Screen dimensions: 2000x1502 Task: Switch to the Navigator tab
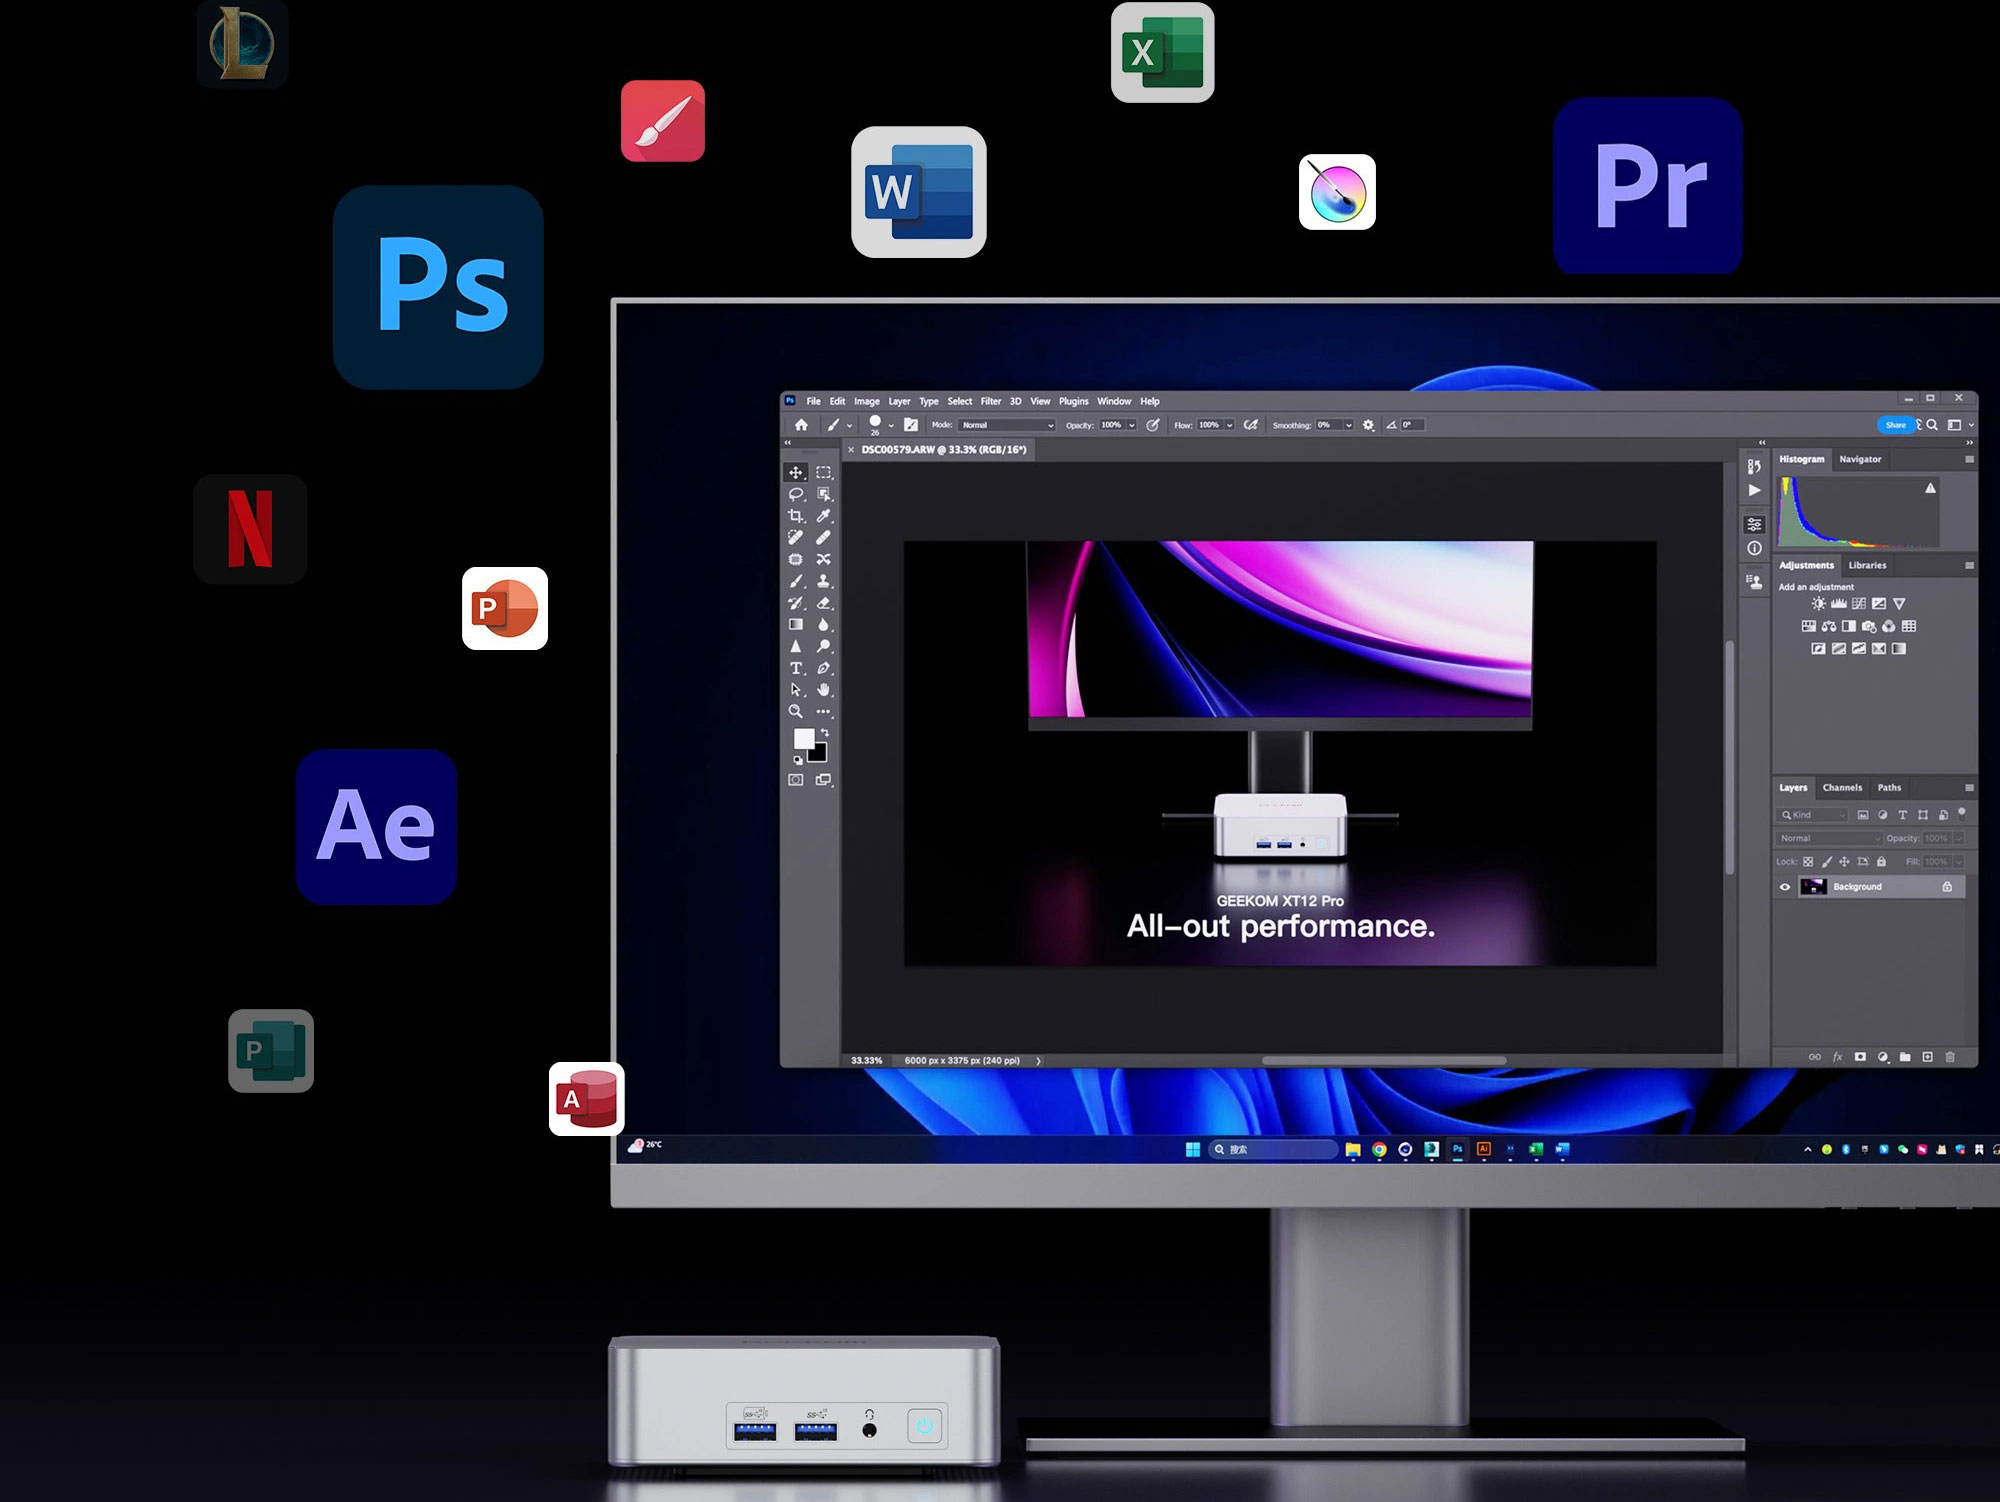(1860, 459)
